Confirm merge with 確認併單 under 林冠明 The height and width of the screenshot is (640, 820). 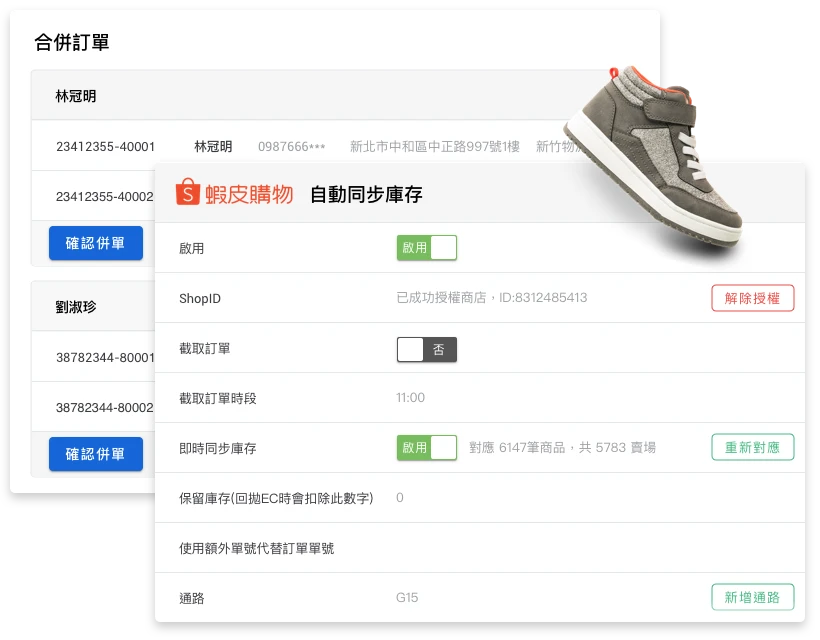(95, 242)
